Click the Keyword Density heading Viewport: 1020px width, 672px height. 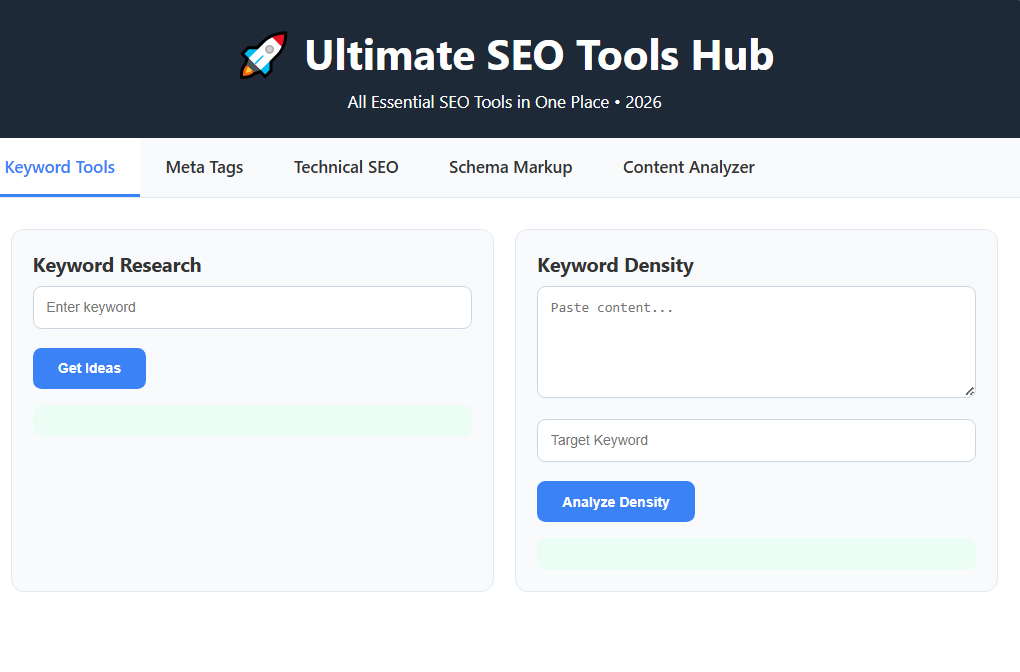[x=615, y=265]
